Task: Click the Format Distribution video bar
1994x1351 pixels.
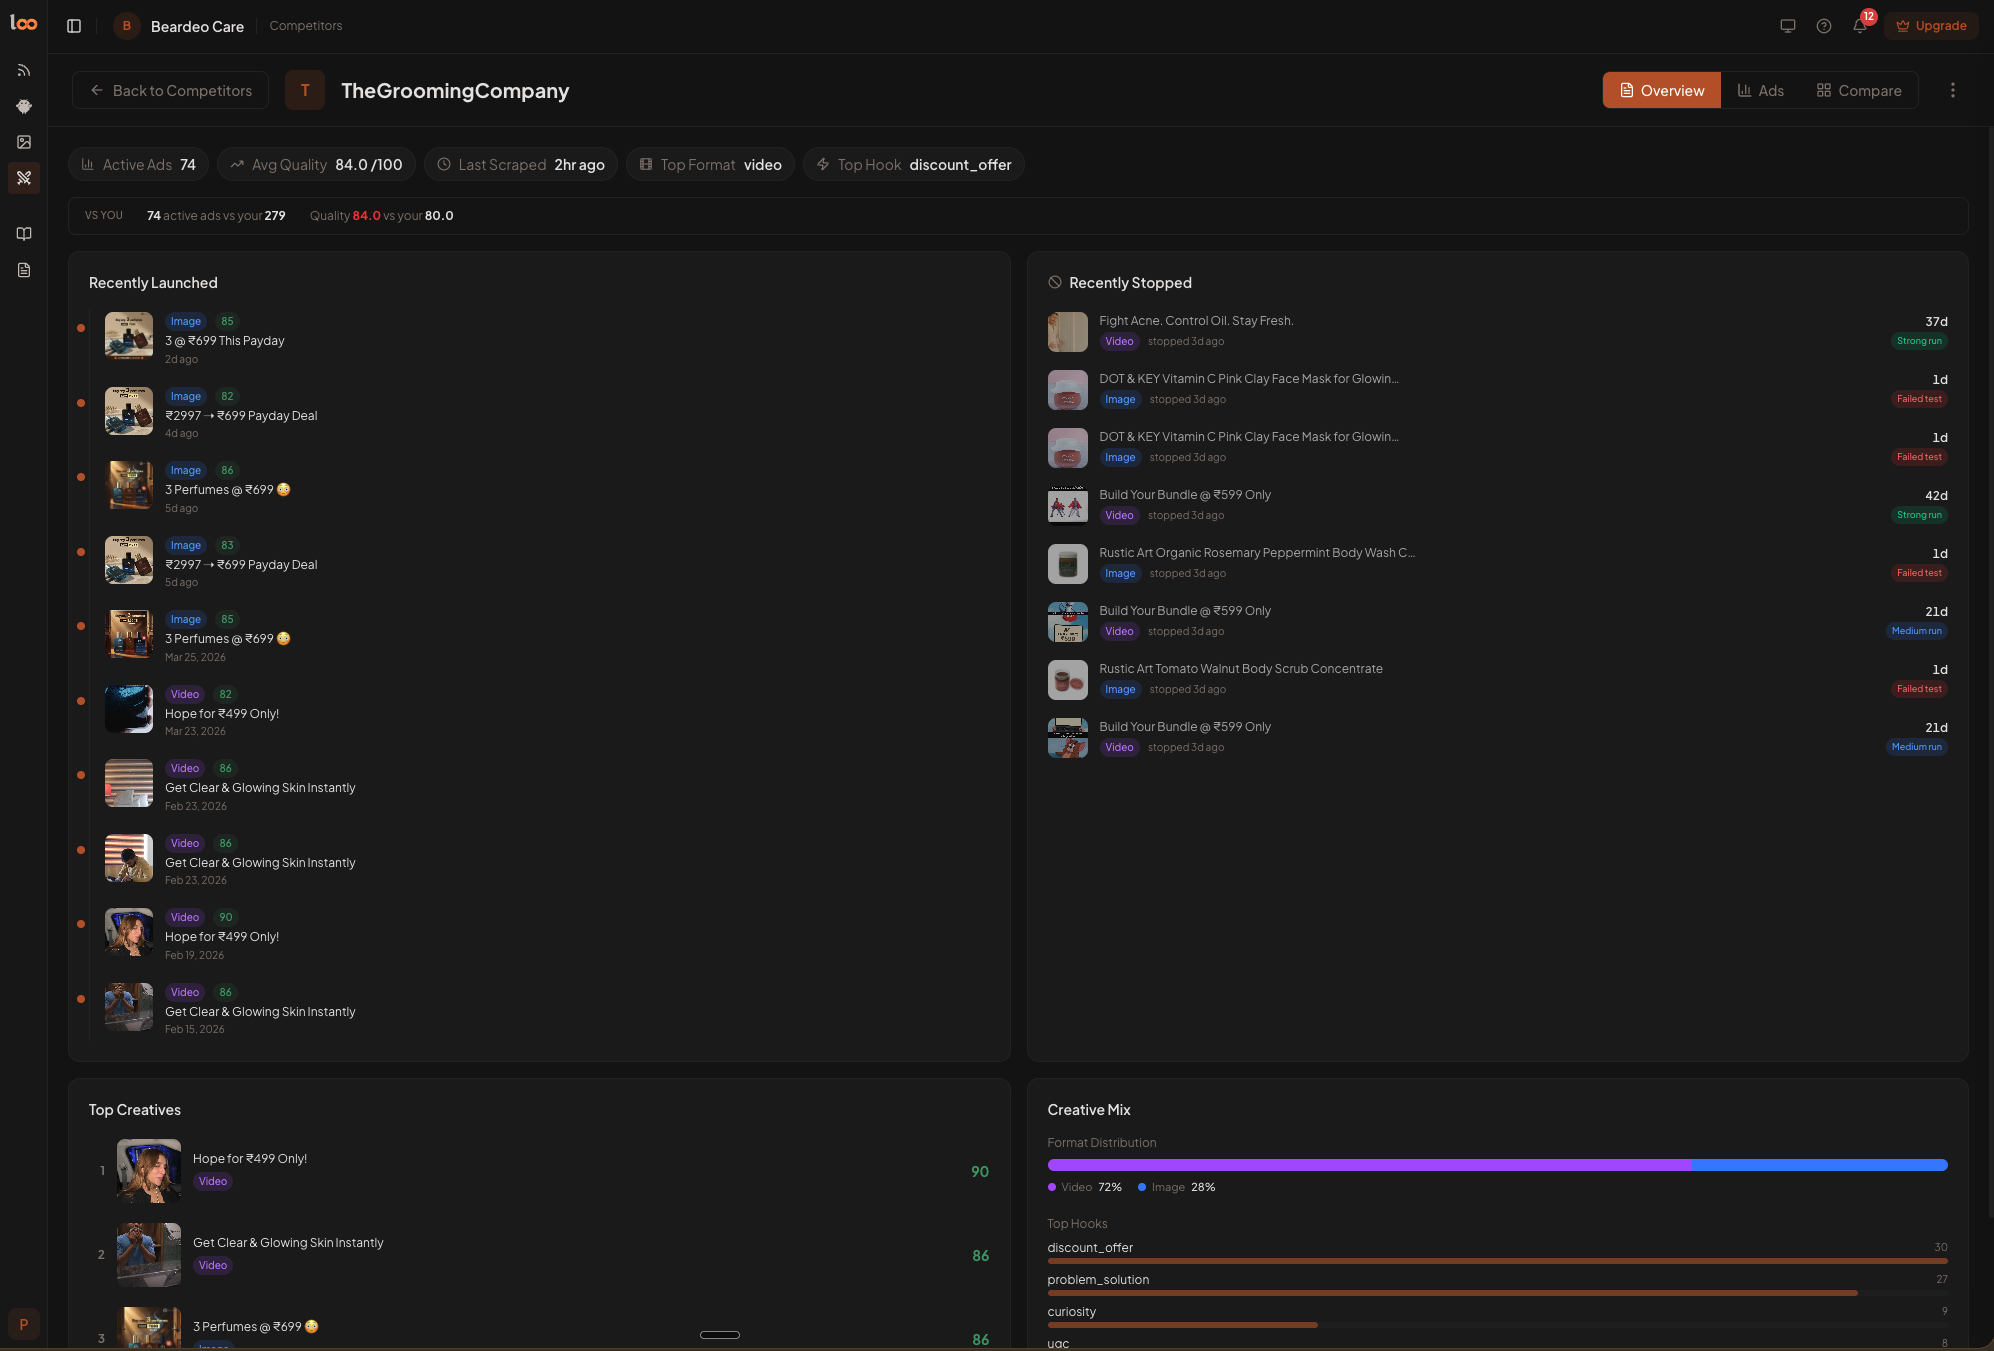Action: point(1368,1165)
